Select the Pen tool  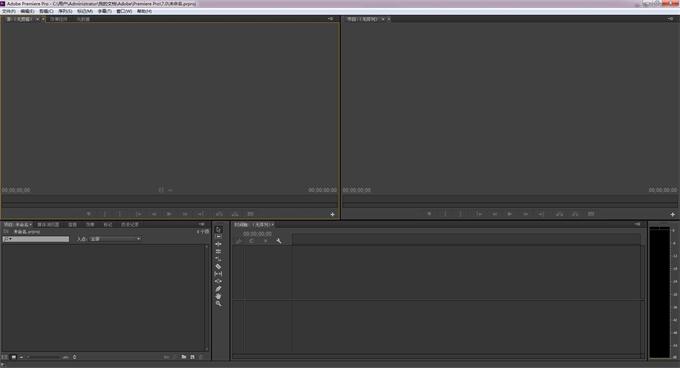pos(219,289)
